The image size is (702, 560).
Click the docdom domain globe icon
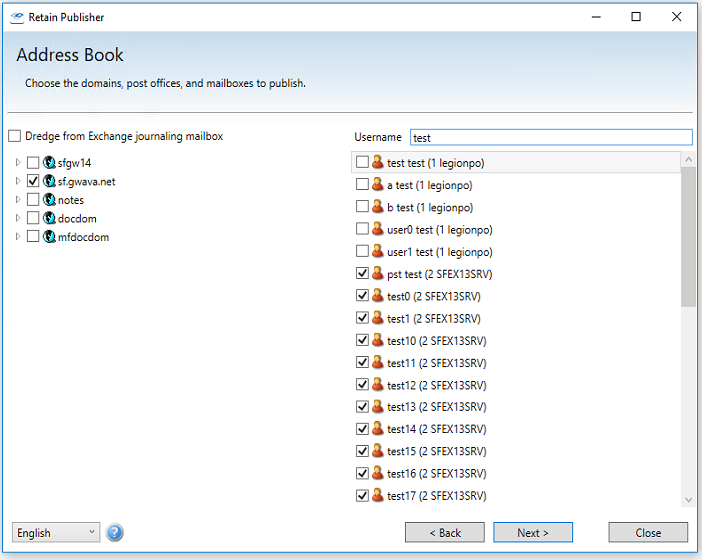[x=49, y=218]
